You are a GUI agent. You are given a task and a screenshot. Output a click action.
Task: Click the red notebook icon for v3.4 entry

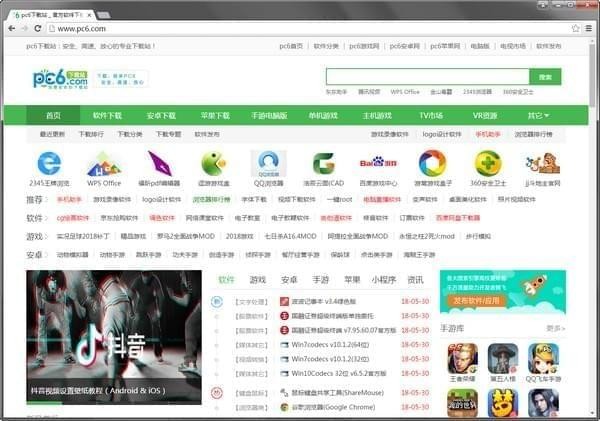284,302
